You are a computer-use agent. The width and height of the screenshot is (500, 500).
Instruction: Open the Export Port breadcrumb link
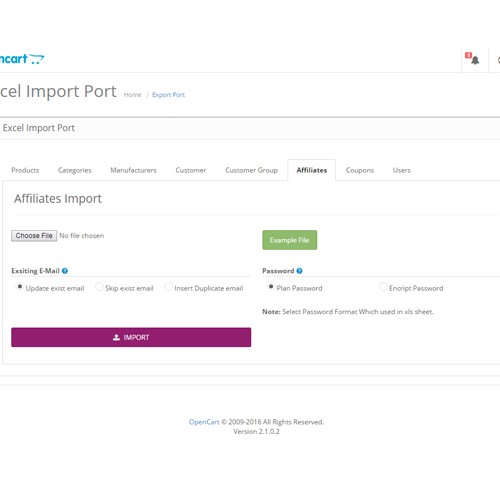tap(168, 95)
